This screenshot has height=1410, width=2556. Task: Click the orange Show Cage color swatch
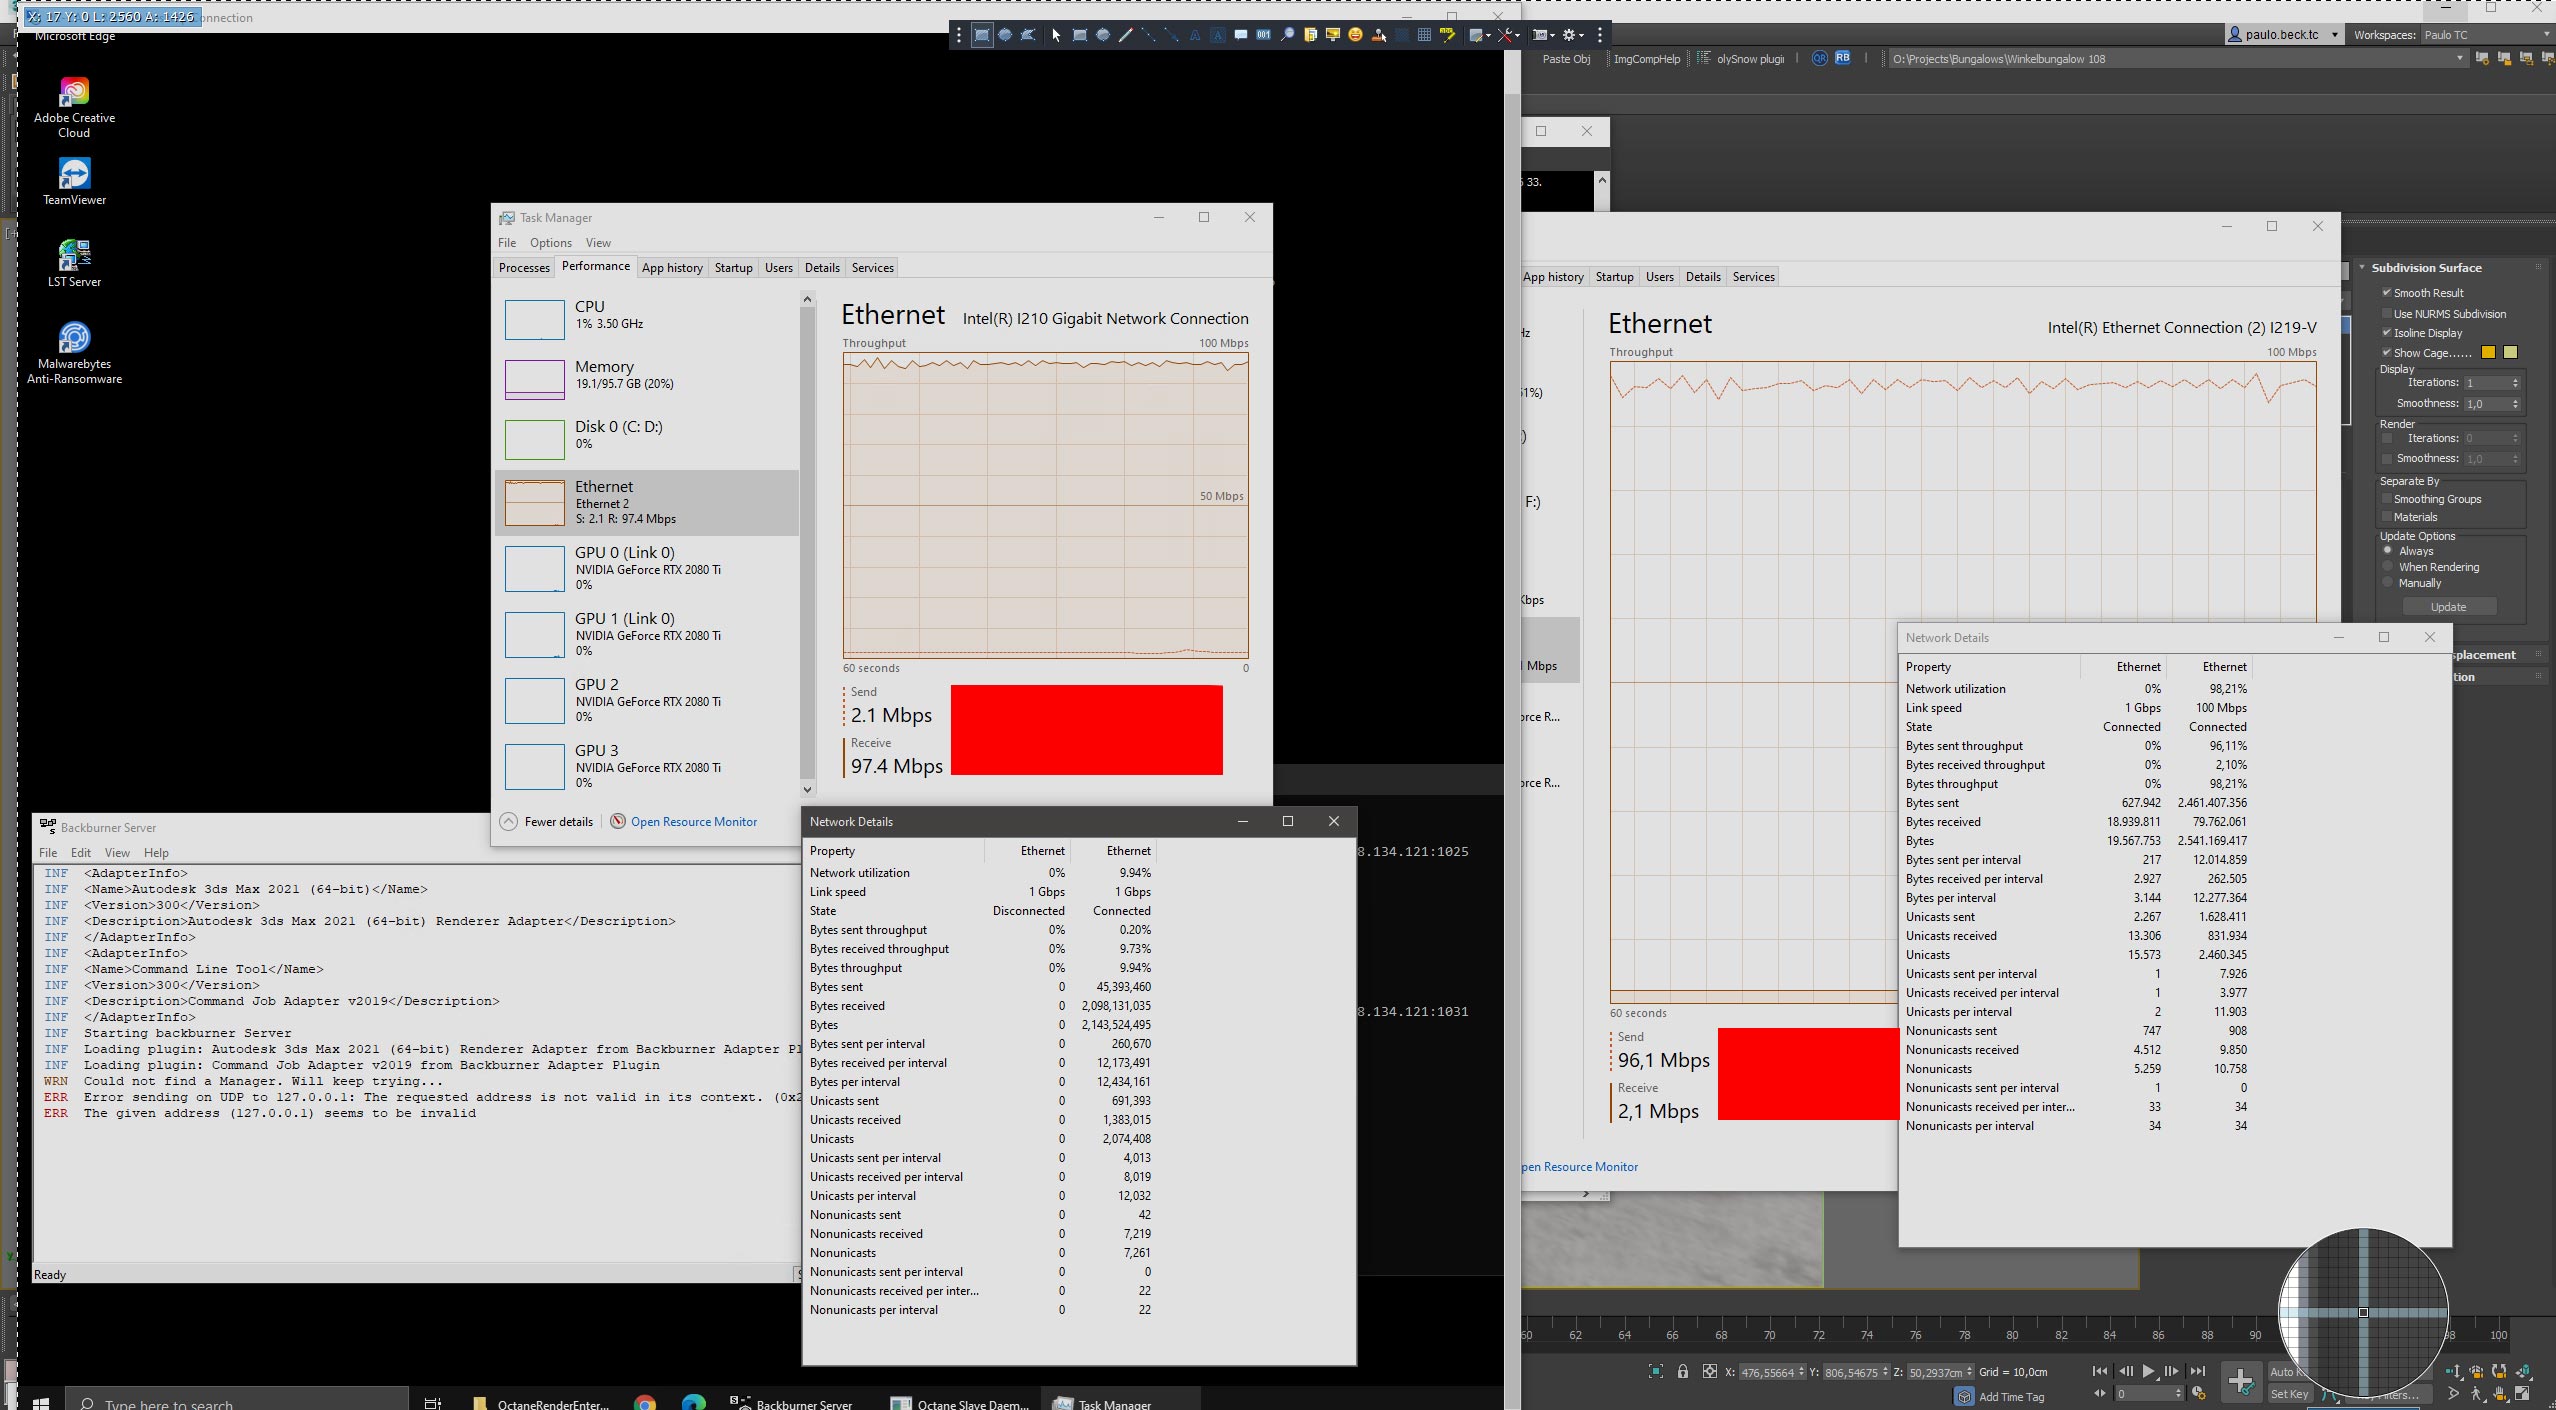pyautogui.click(x=2488, y=352)
